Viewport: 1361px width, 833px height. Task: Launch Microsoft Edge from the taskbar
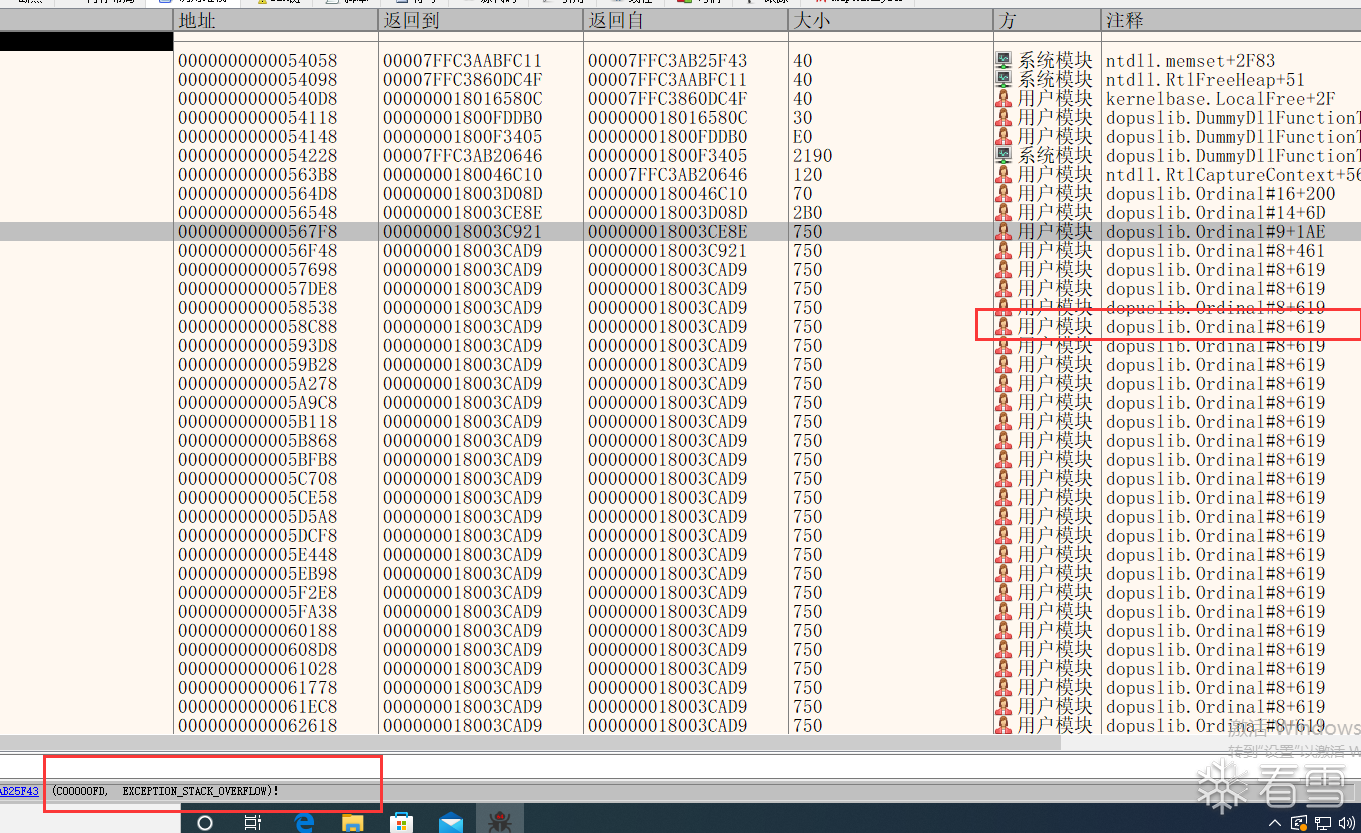coord(304,822)
